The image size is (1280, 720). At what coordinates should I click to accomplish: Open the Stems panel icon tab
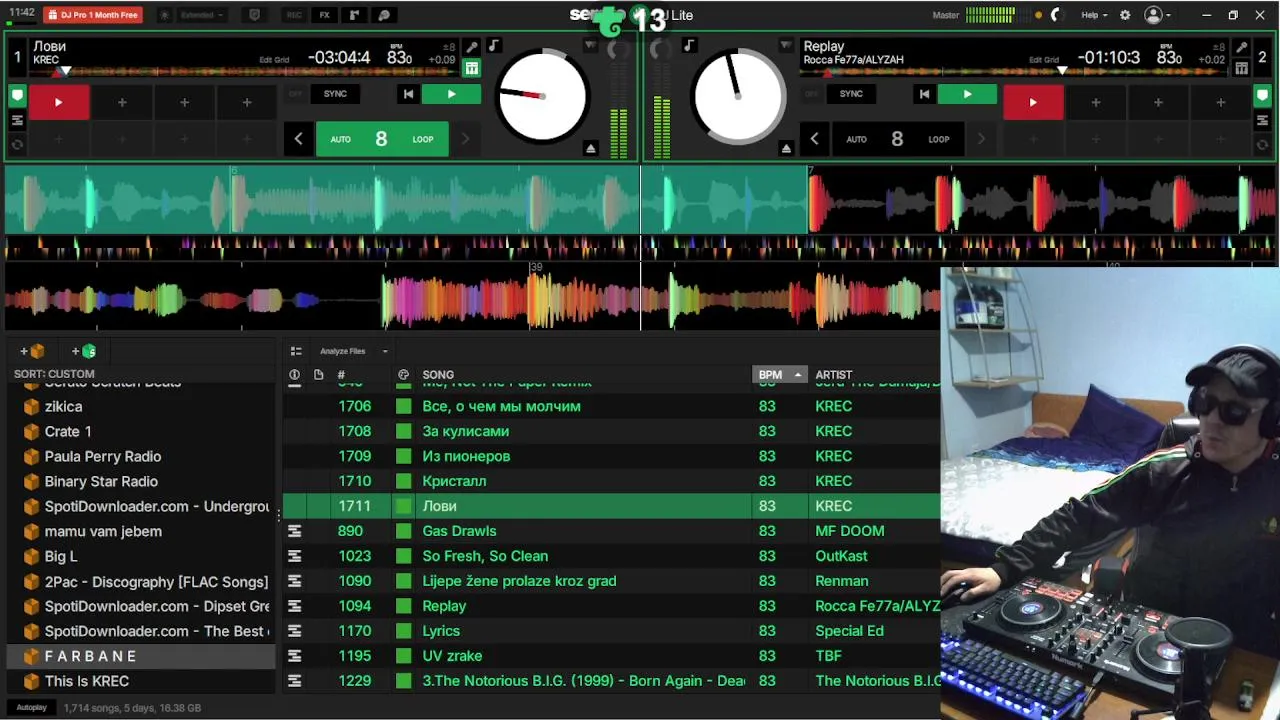[x=384, y=15]
